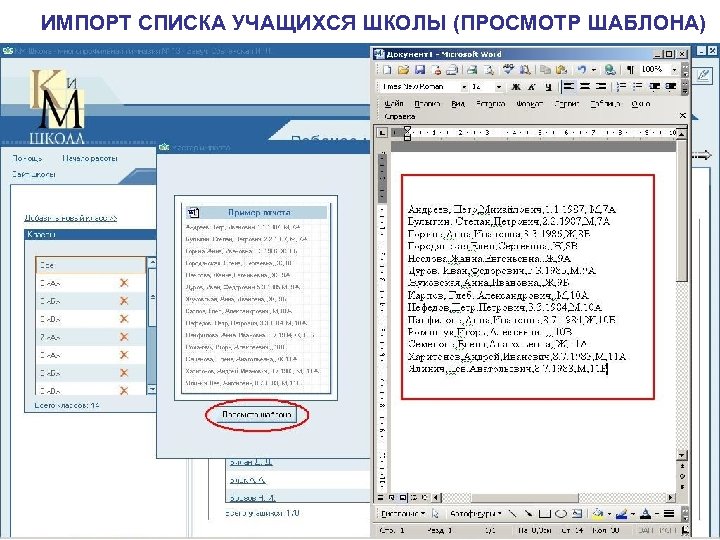720x540 pixels.
Task: Open the Справка menu in Word
Action: point(399,117)
